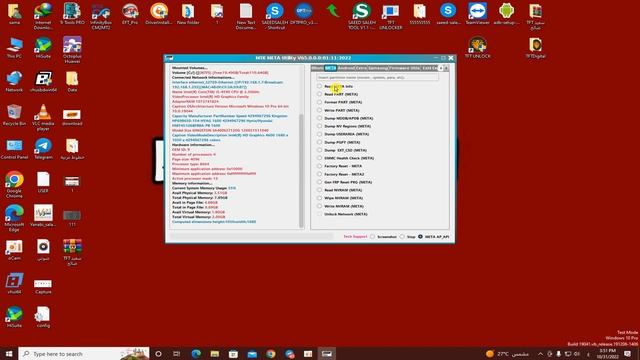
Task: Click the Windows Start button
Action: [9, 353]
